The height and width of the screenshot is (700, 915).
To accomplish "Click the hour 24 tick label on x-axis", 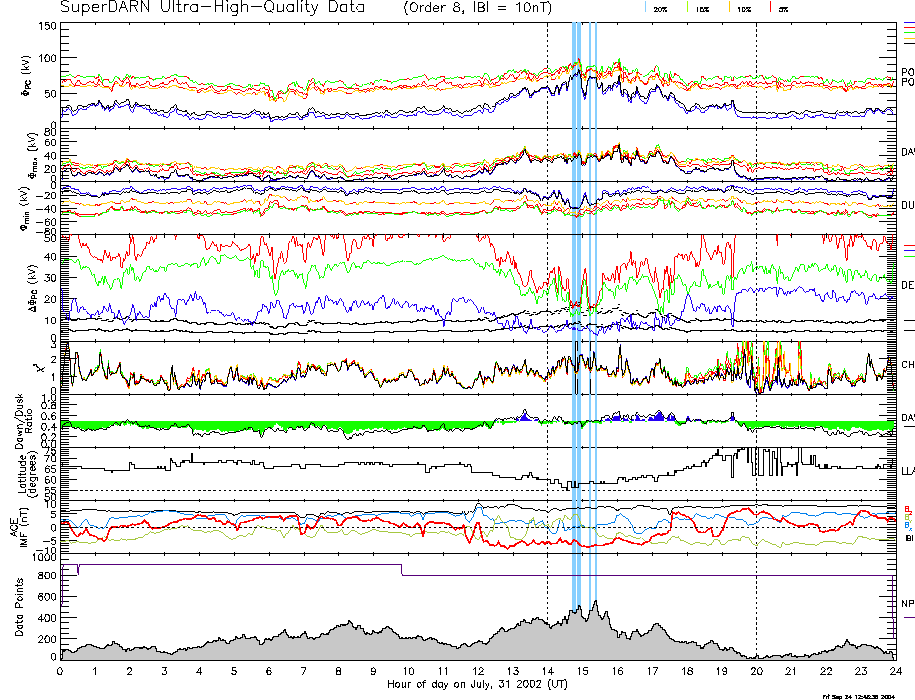I will click(x=893, y=673).
